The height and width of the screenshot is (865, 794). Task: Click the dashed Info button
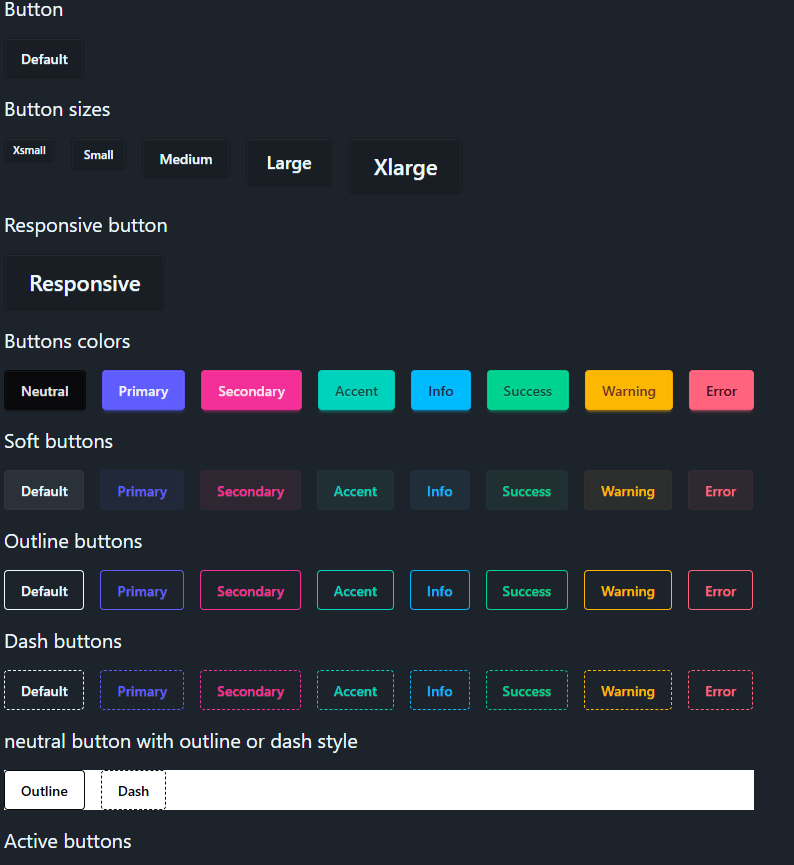440,690
